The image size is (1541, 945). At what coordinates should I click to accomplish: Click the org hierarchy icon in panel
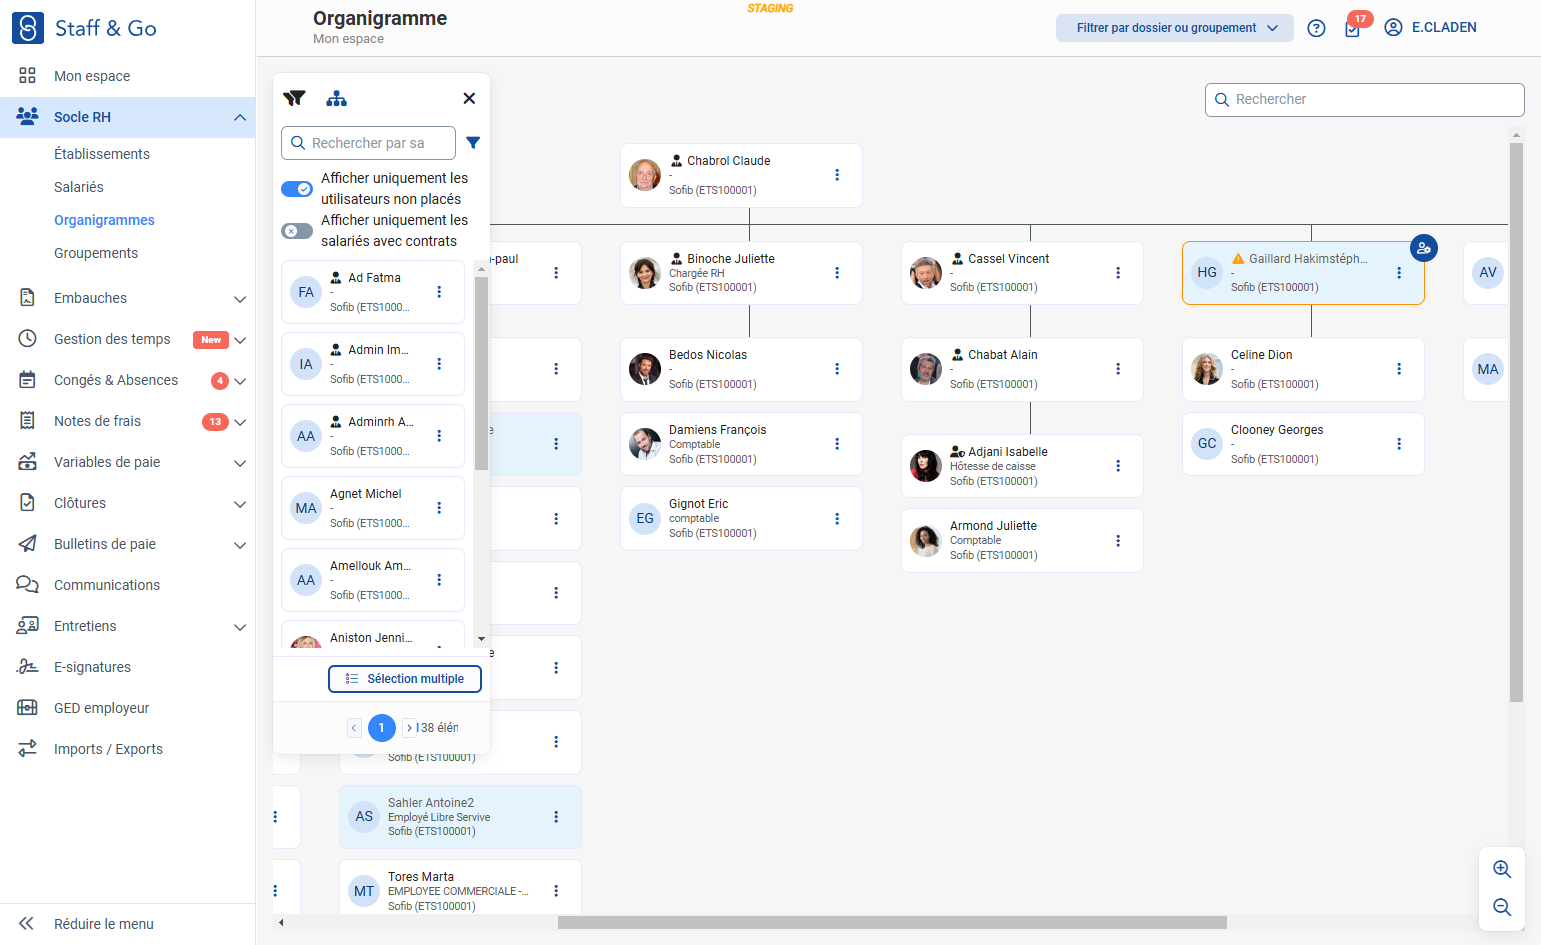pyautogui.click(x=337, y=98)
